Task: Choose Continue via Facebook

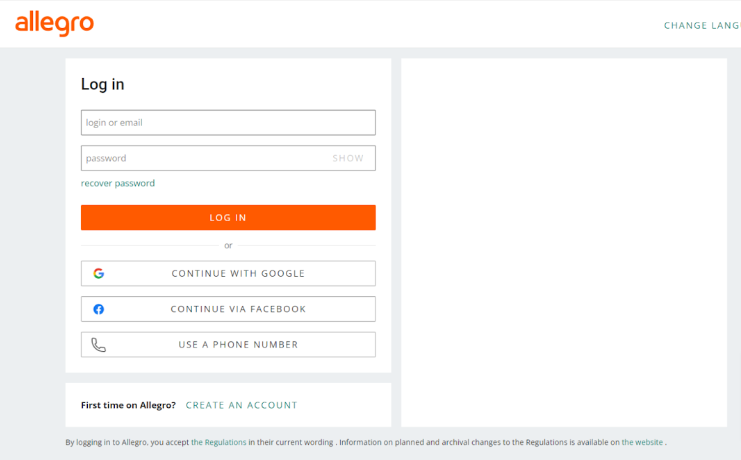Action: pyautogui.click(x=228, y=309)
